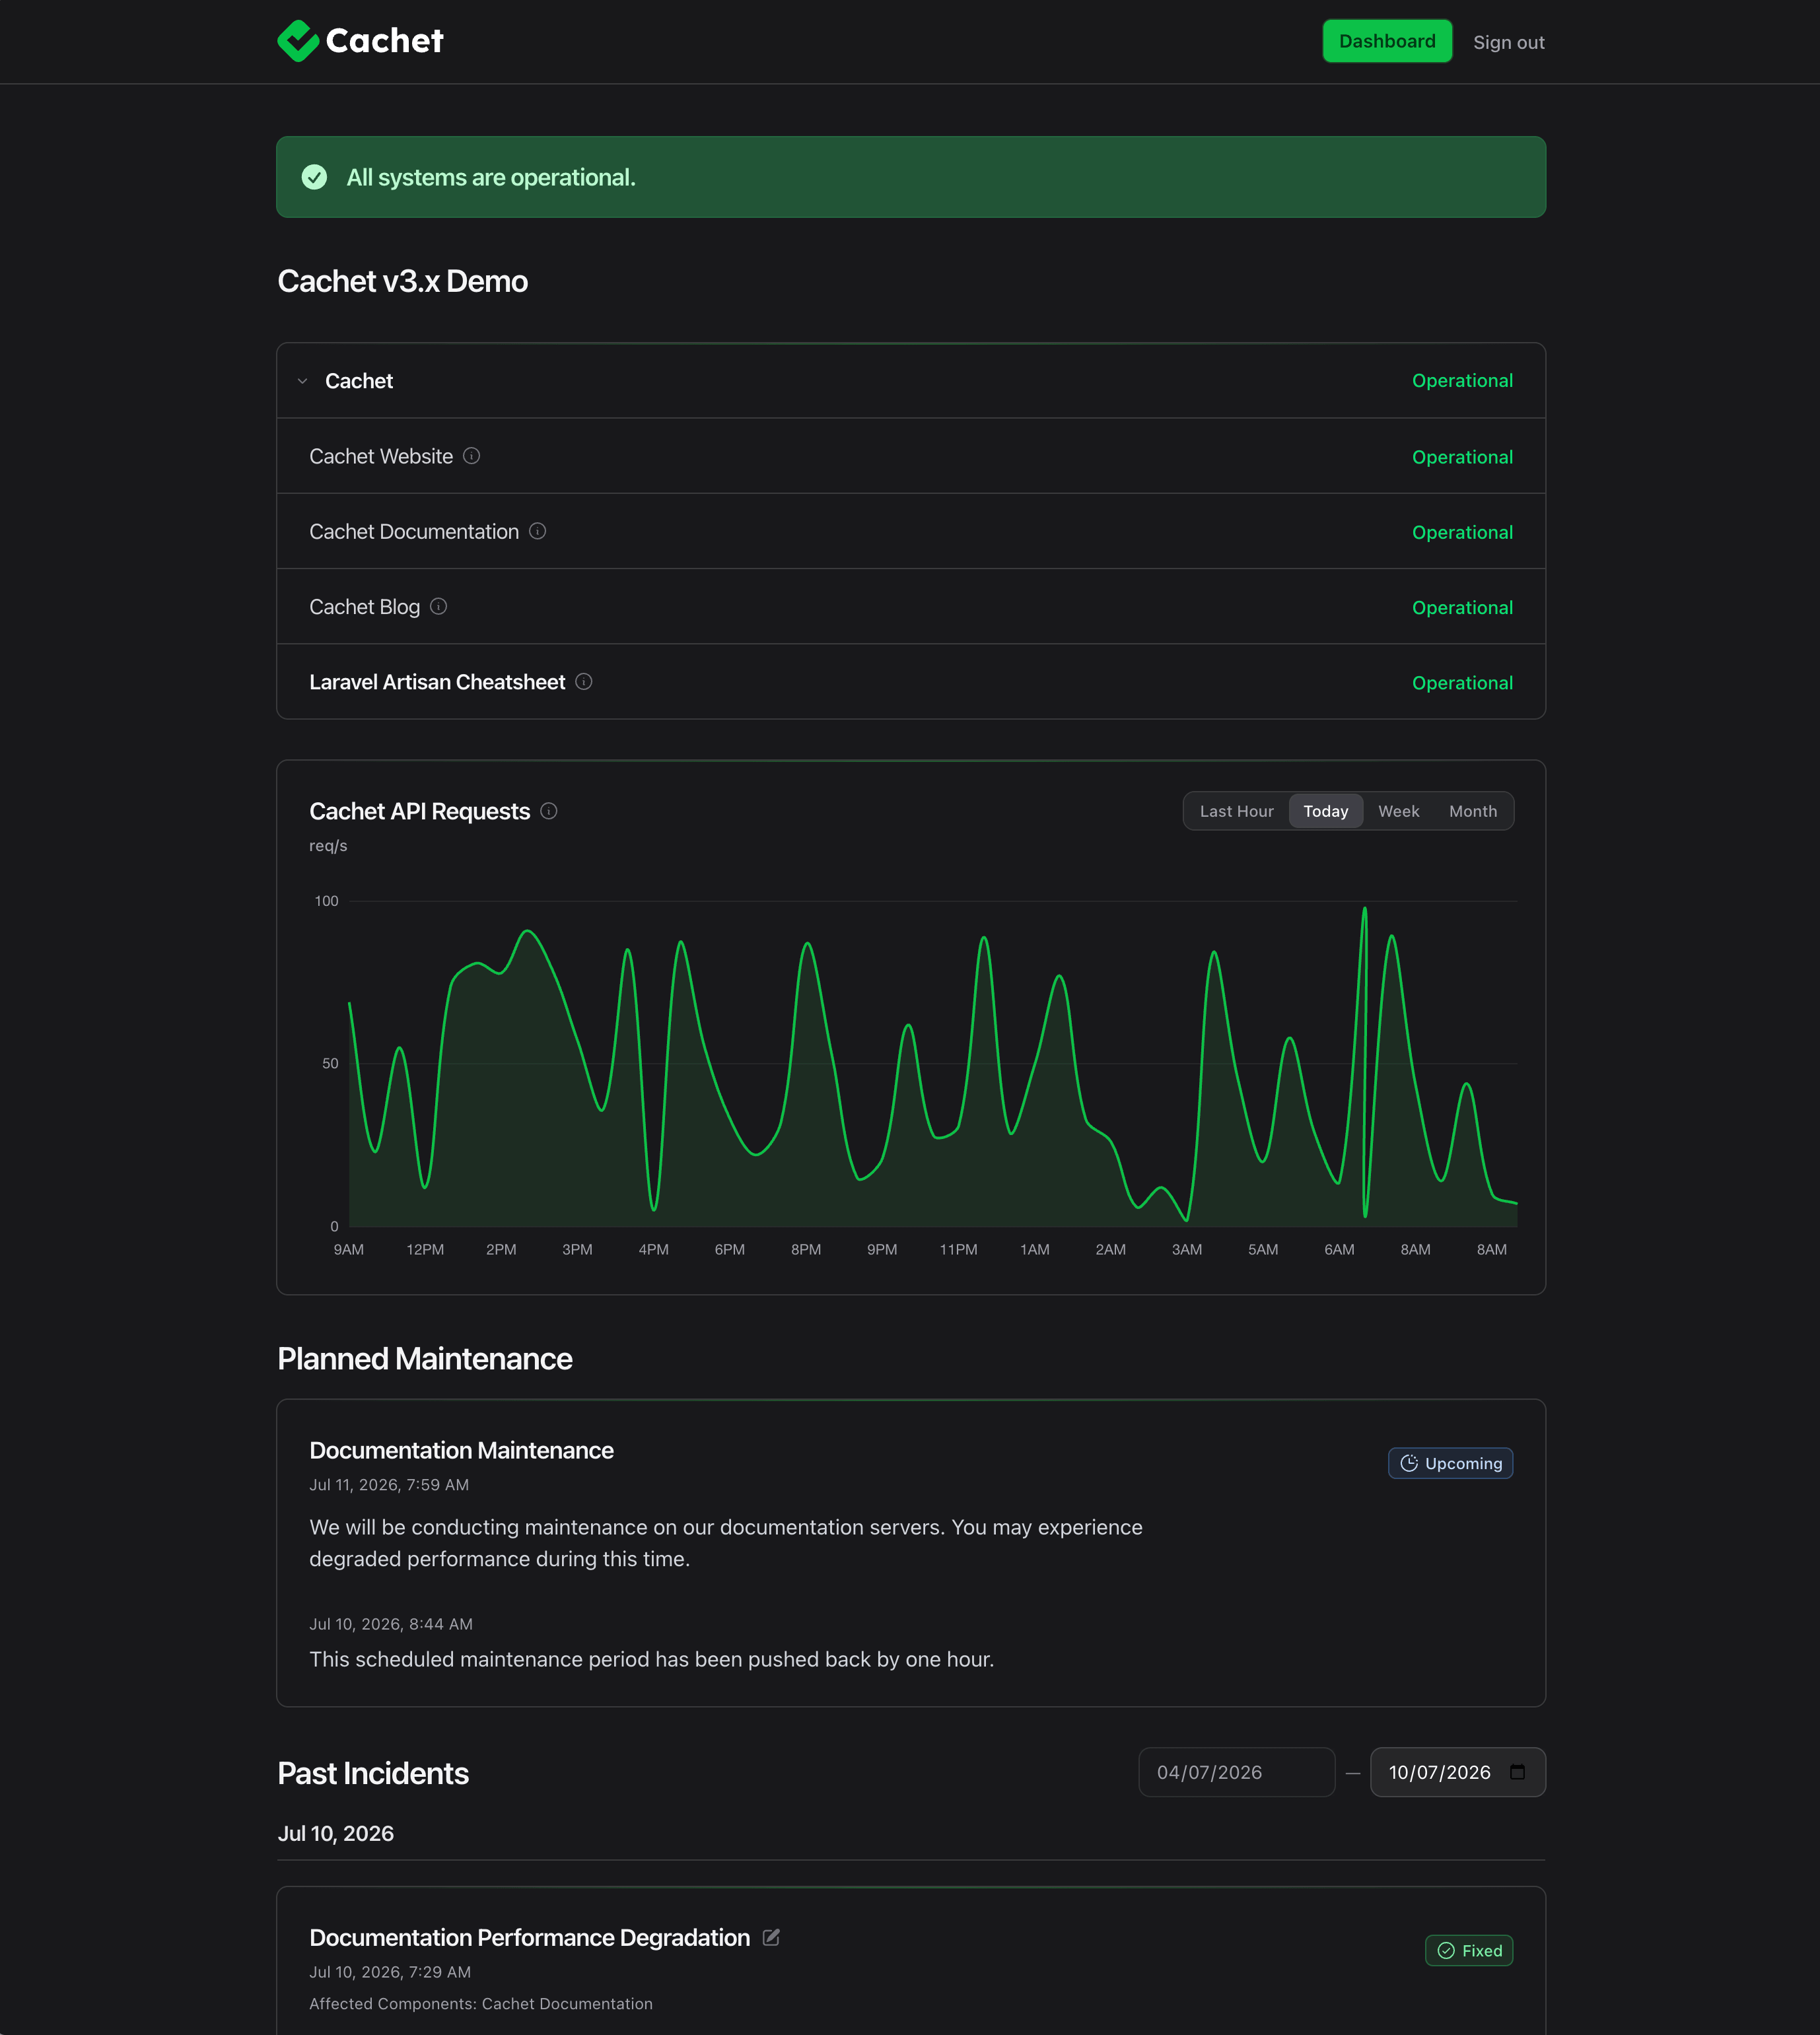This screenshot has height=2035, width=1820.
Task: Click the green operational check icon
Action: pyautogui.click(x=314, y=177)
